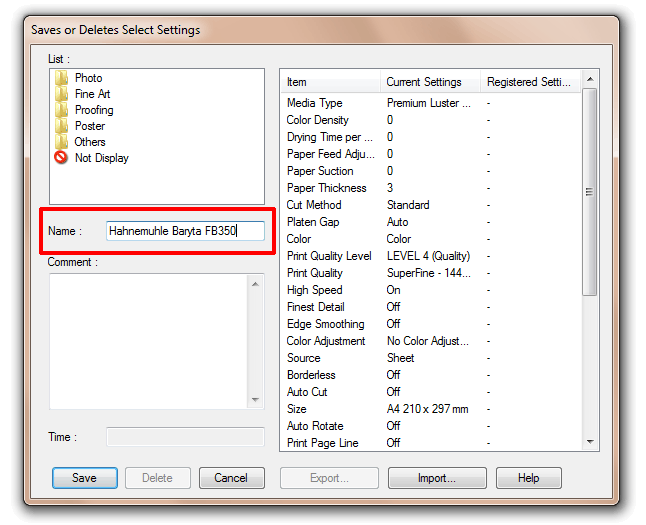Click the Fine Art list entry label

point(93,94)
